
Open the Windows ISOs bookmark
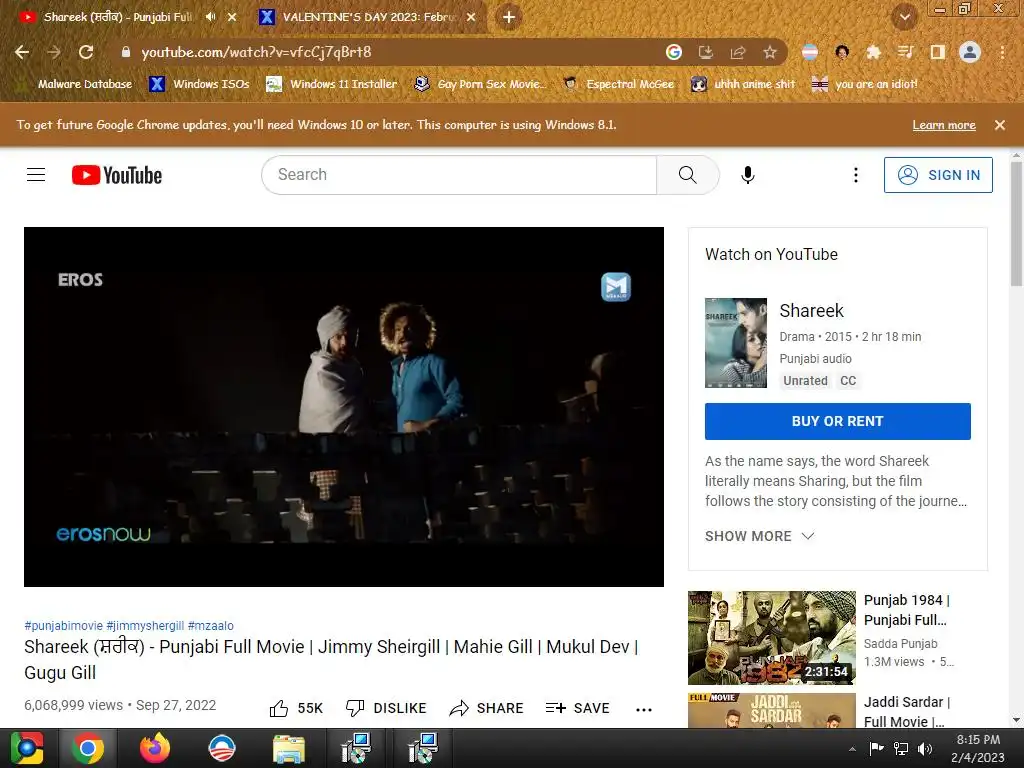click(199, 84)
